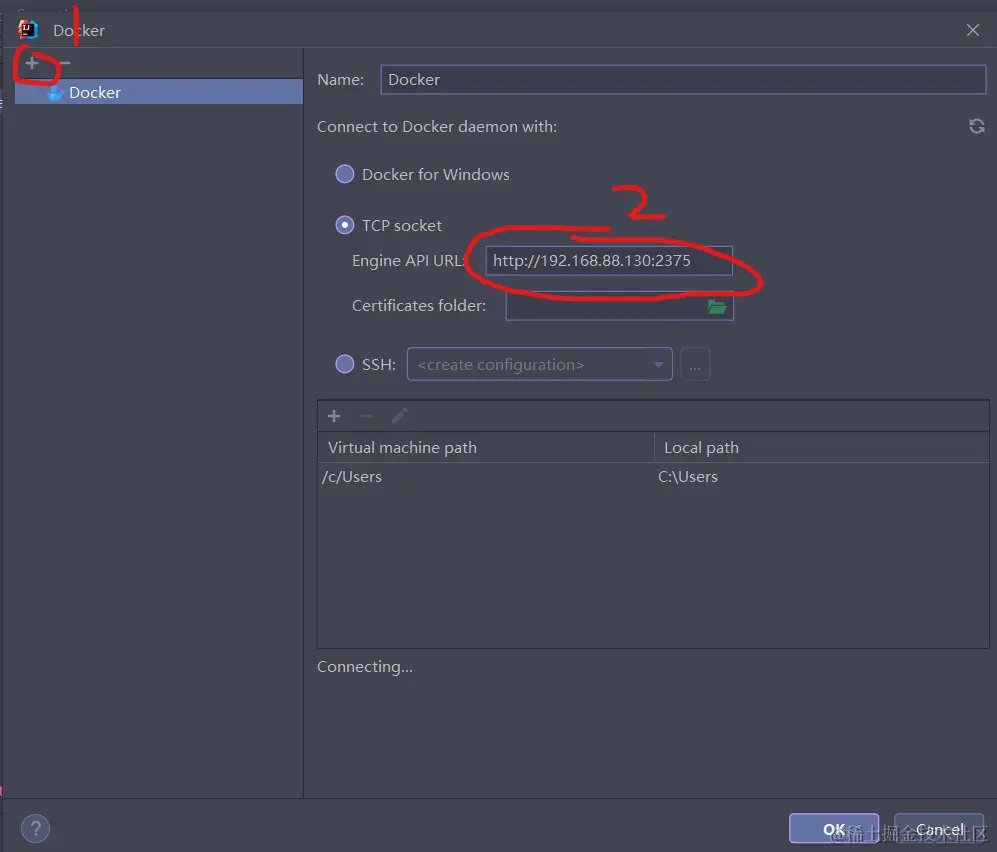Edit the Engine API URL field
Viewport: 997px width, 852px height.
tap(609, 261)
